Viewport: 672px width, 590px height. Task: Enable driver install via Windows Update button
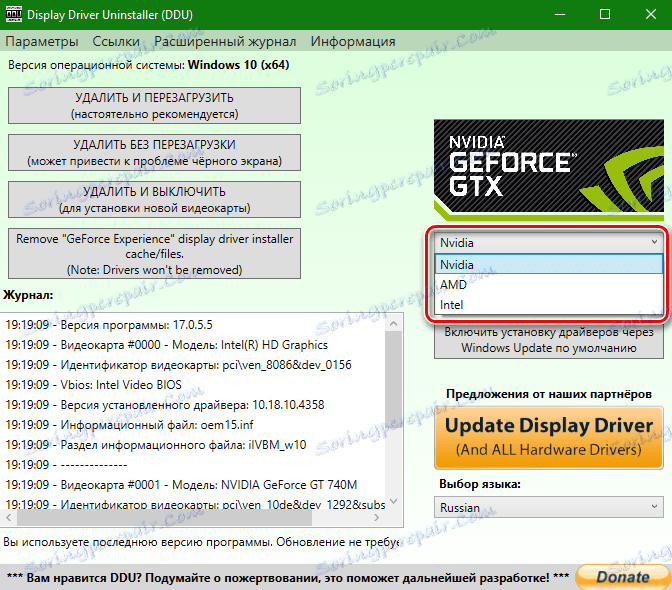coord(549,340)
